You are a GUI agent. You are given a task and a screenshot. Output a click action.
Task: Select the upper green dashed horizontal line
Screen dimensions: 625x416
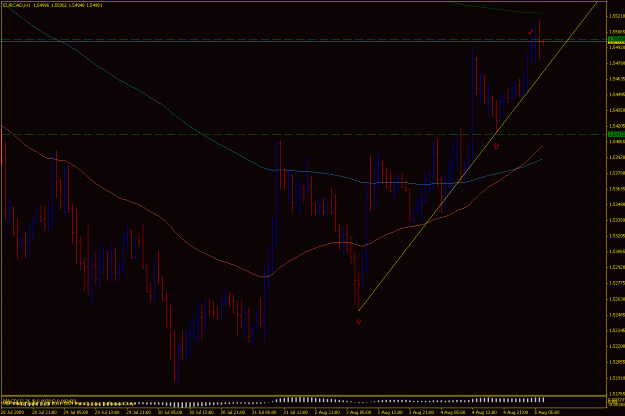click(x=304, y=39)
